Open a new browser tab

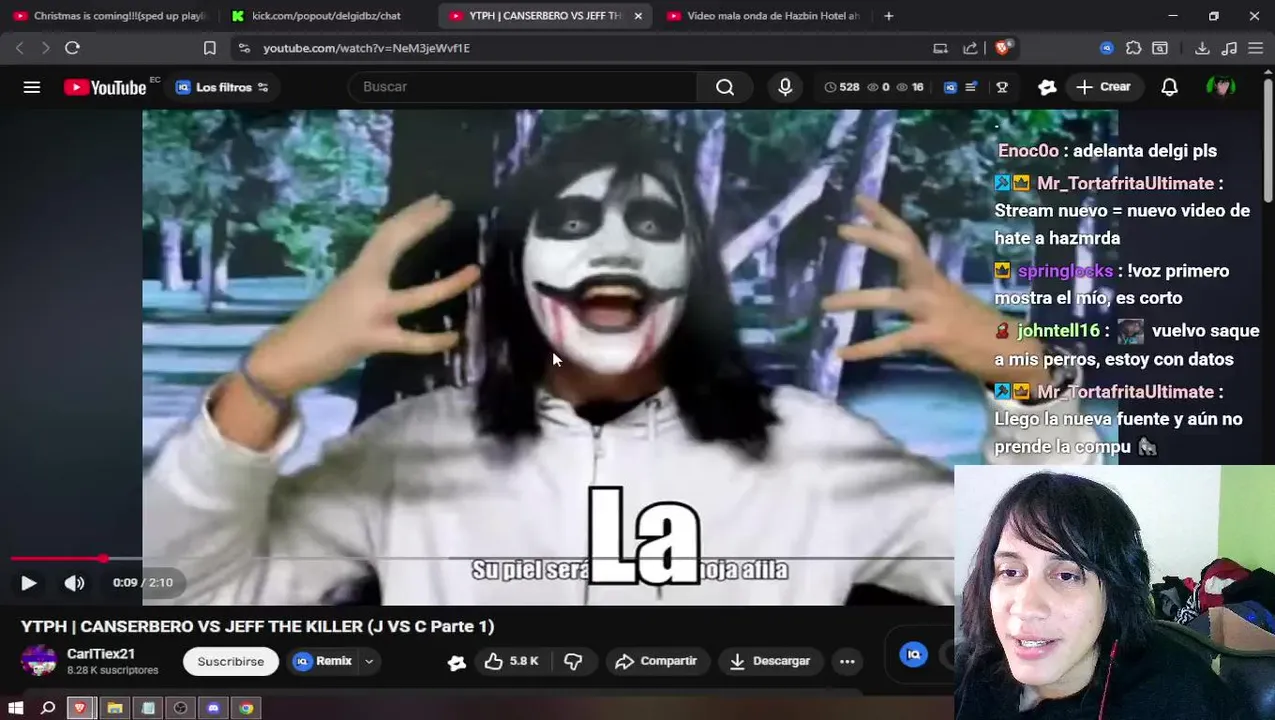click(x=888, y=16)
